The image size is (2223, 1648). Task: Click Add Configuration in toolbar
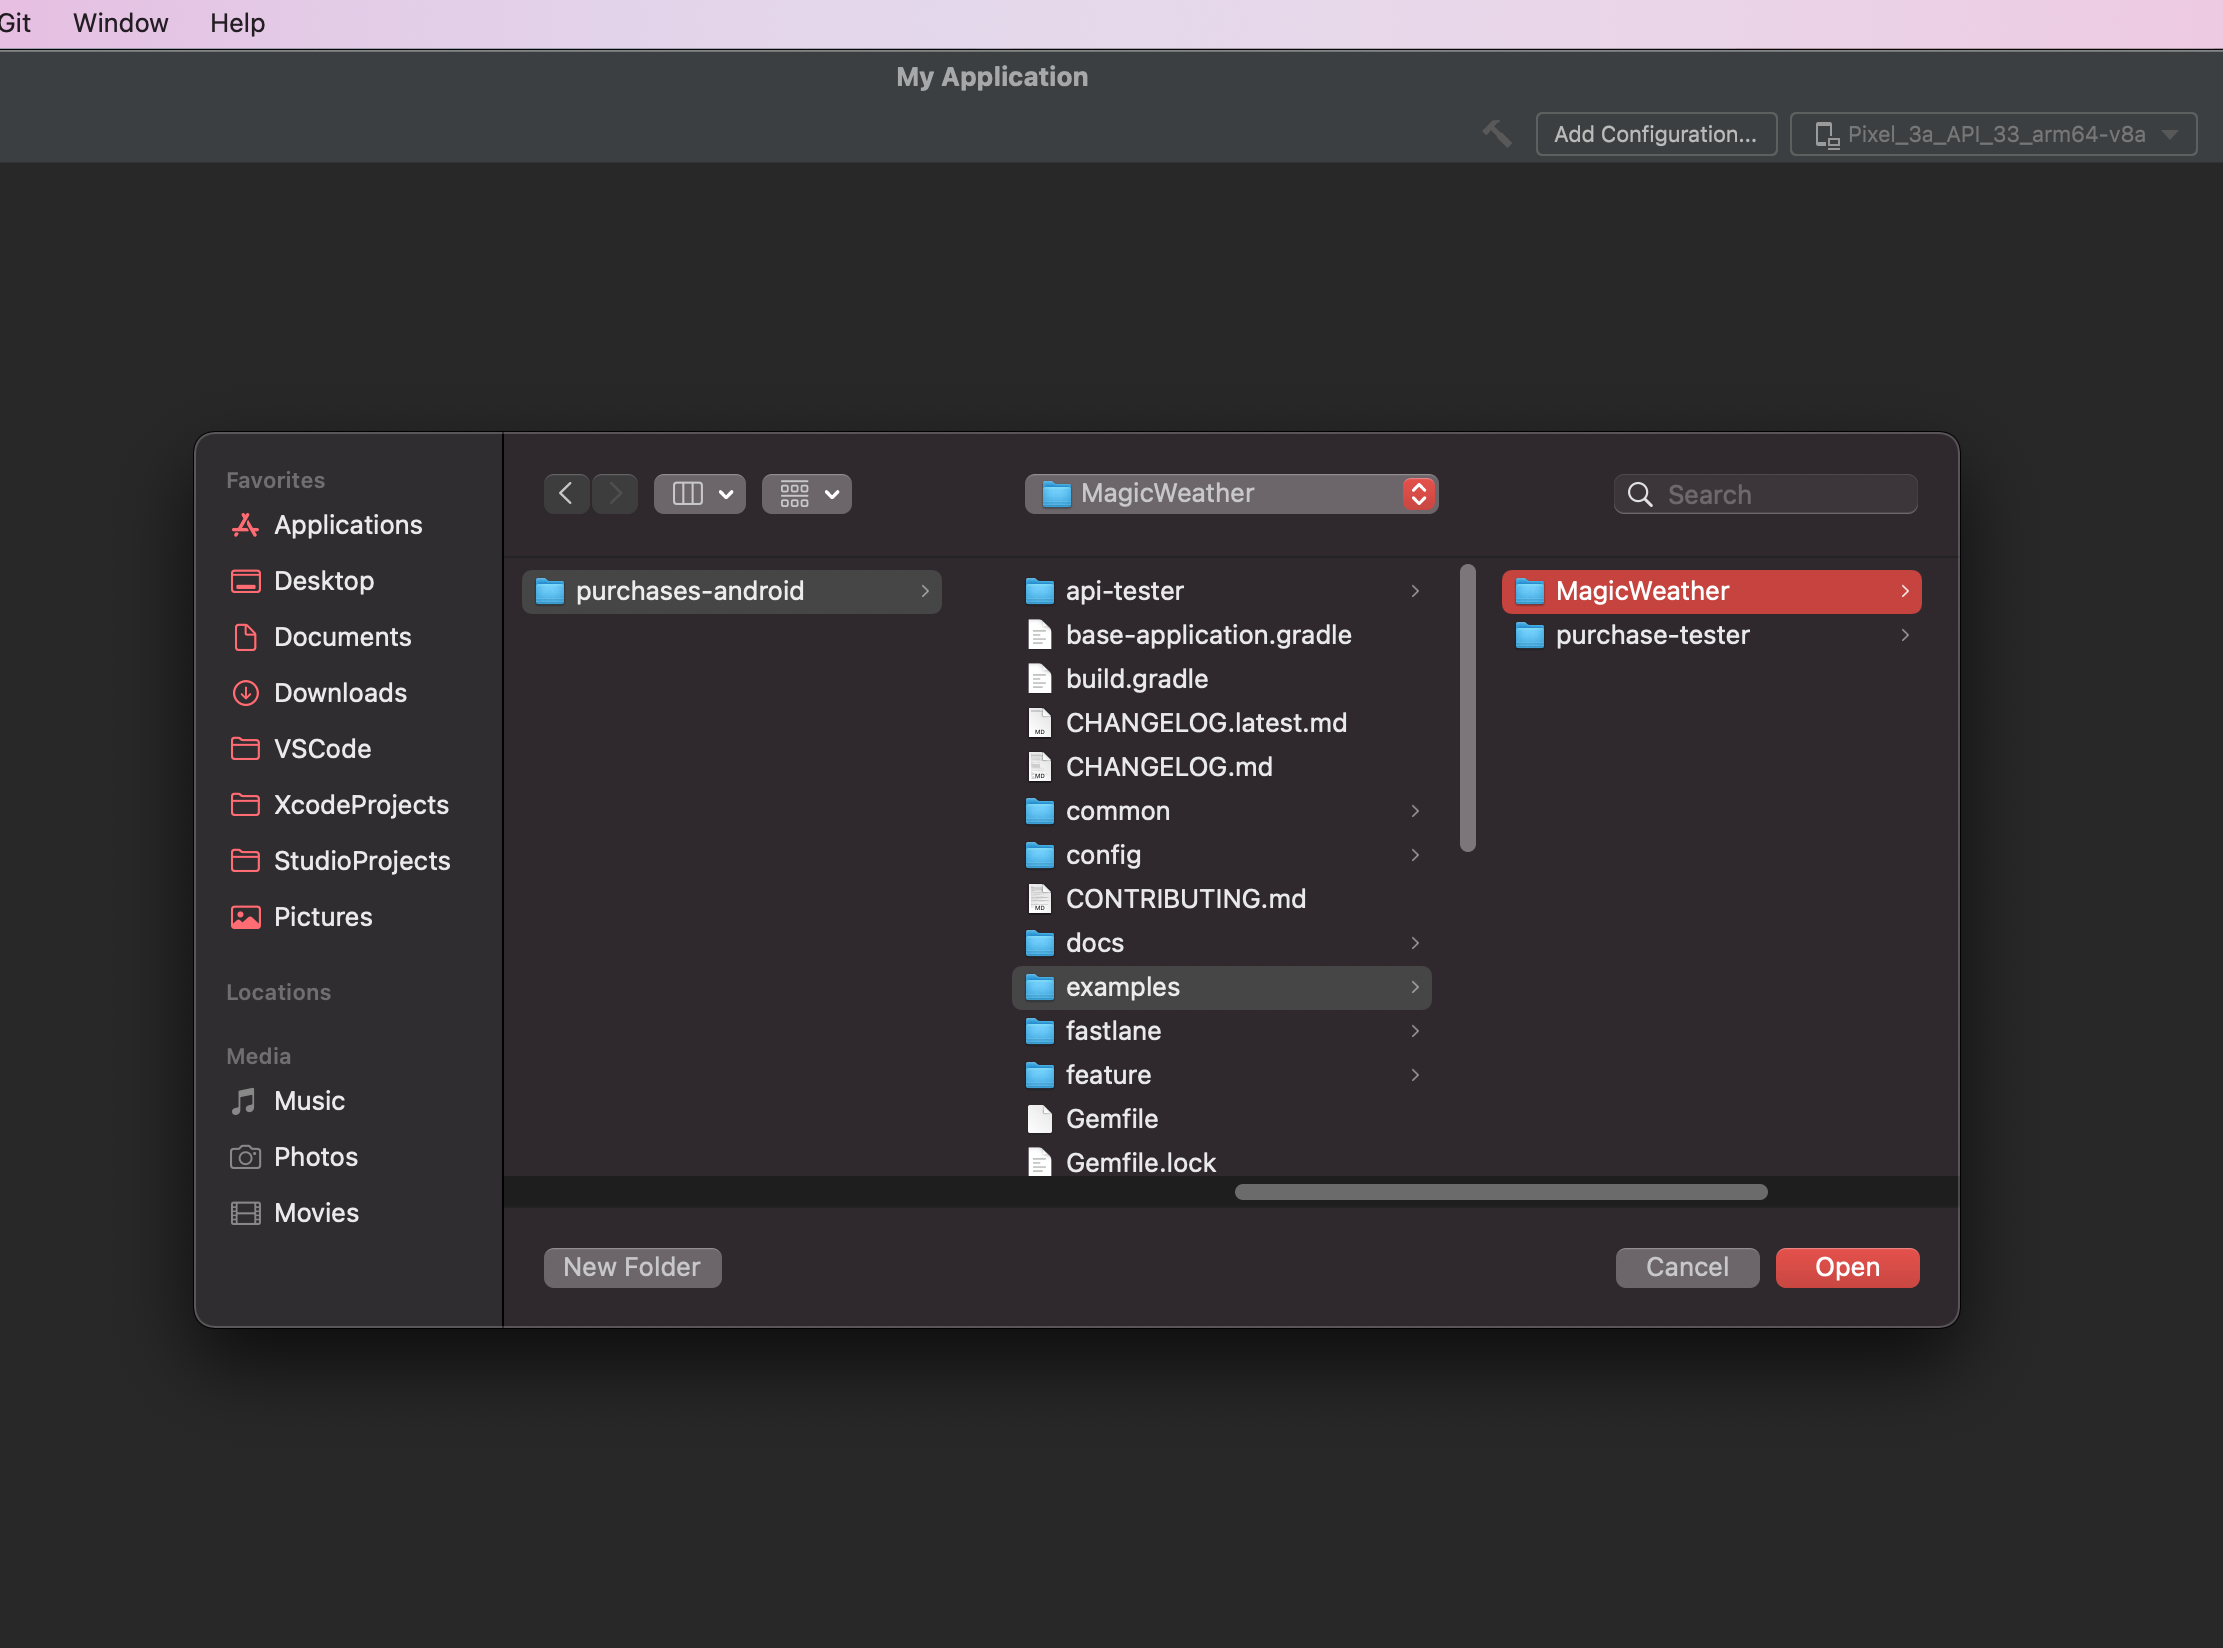click(1656, 134)
